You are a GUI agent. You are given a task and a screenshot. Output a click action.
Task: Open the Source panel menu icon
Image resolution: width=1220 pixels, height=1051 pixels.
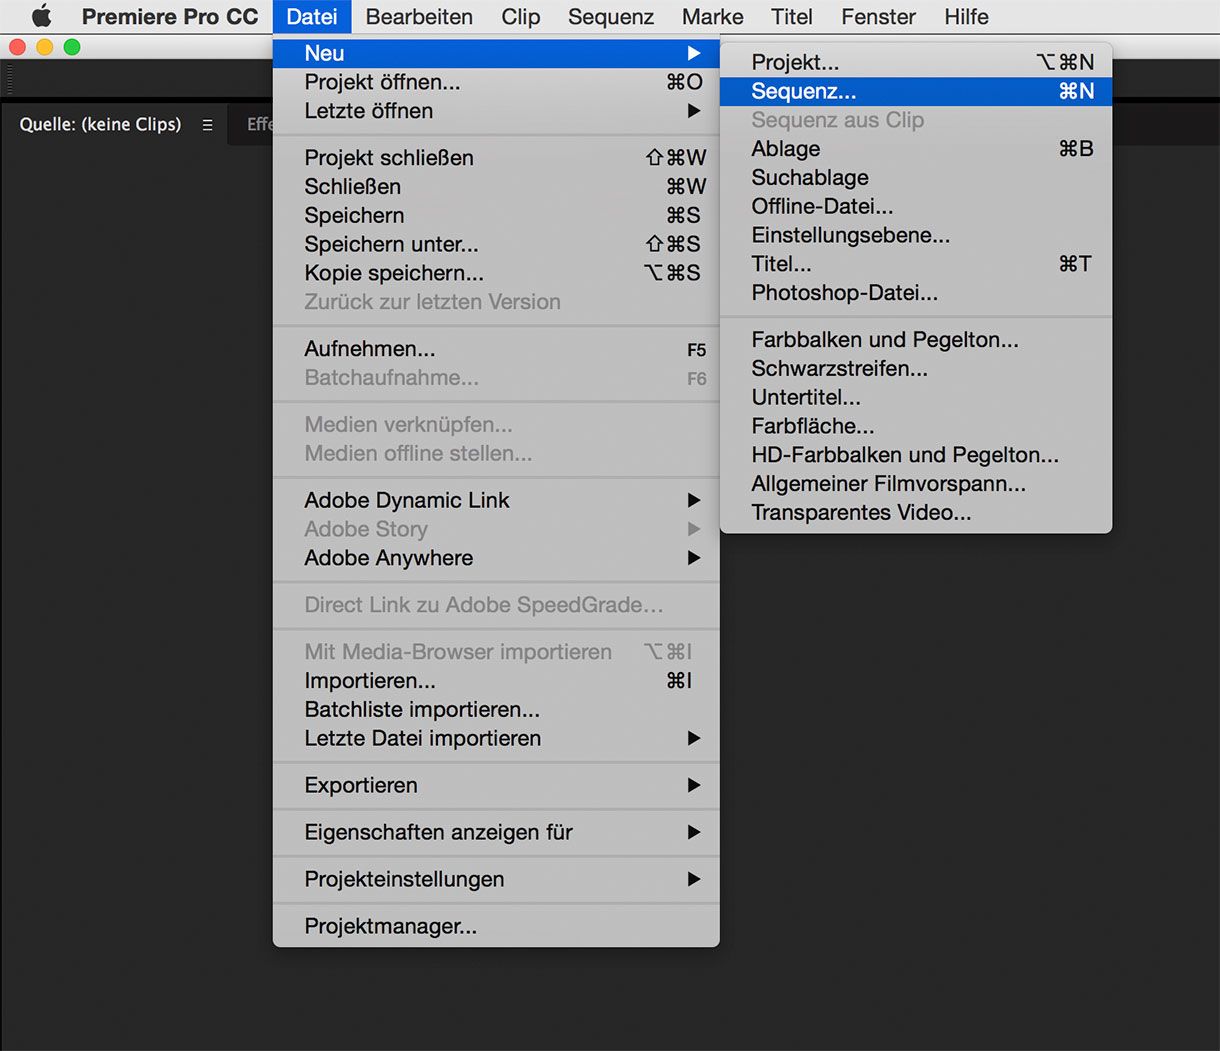(x=207, y=125)
